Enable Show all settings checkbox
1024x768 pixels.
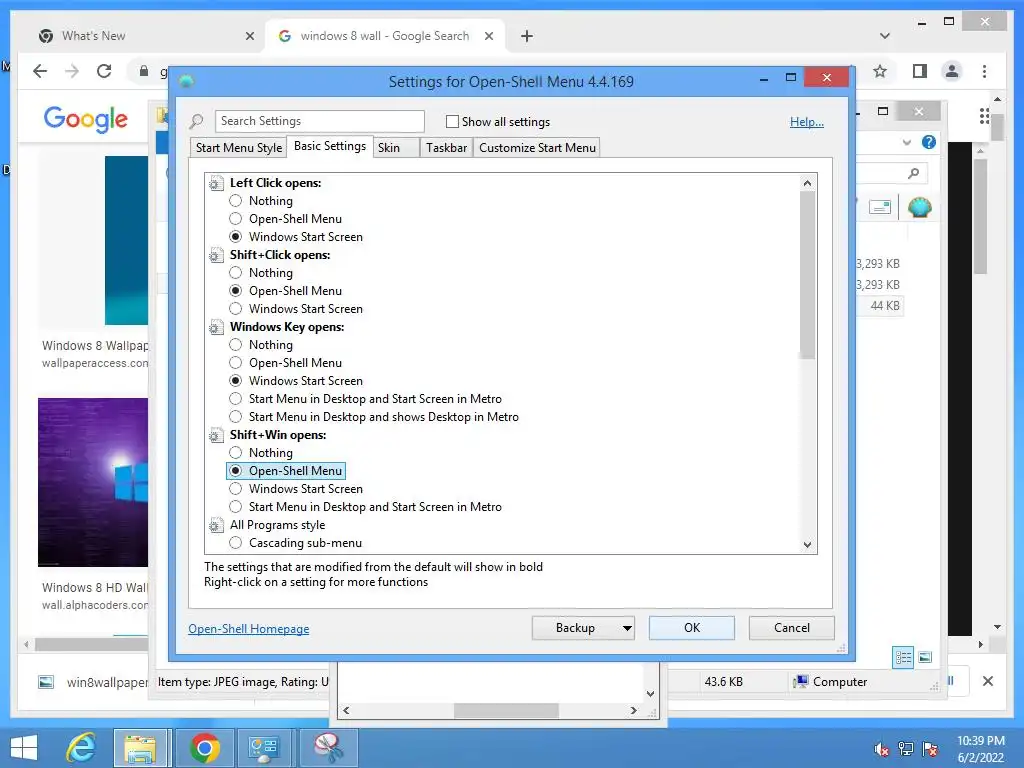point(452,121)
